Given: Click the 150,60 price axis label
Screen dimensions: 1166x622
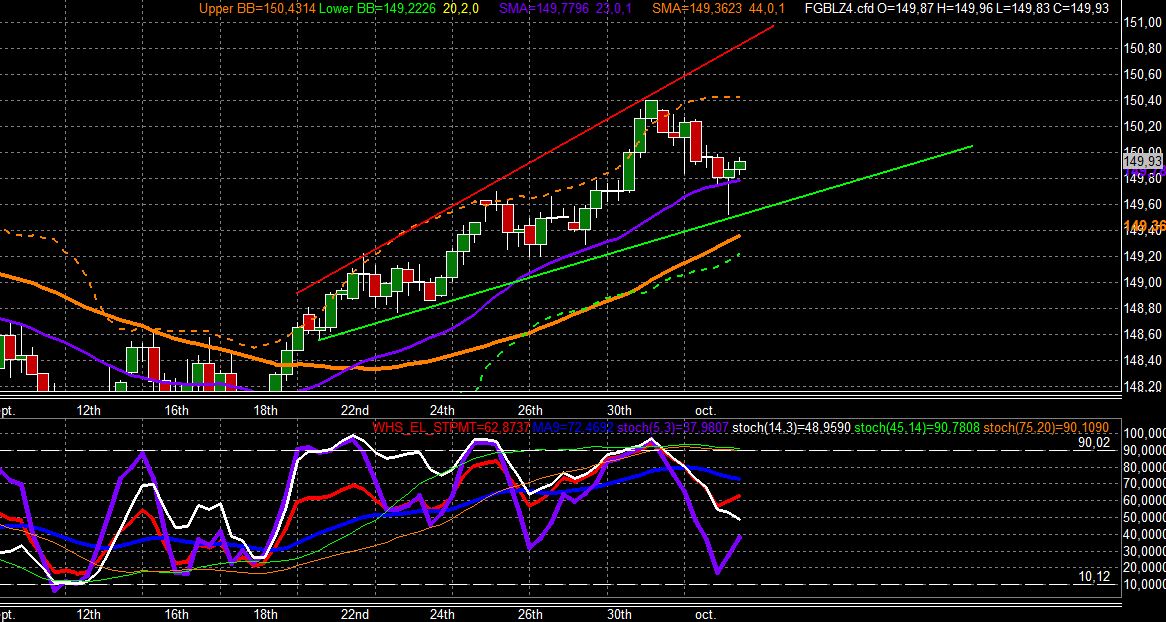Looking at the screenshot, I should pos(1144,74).
